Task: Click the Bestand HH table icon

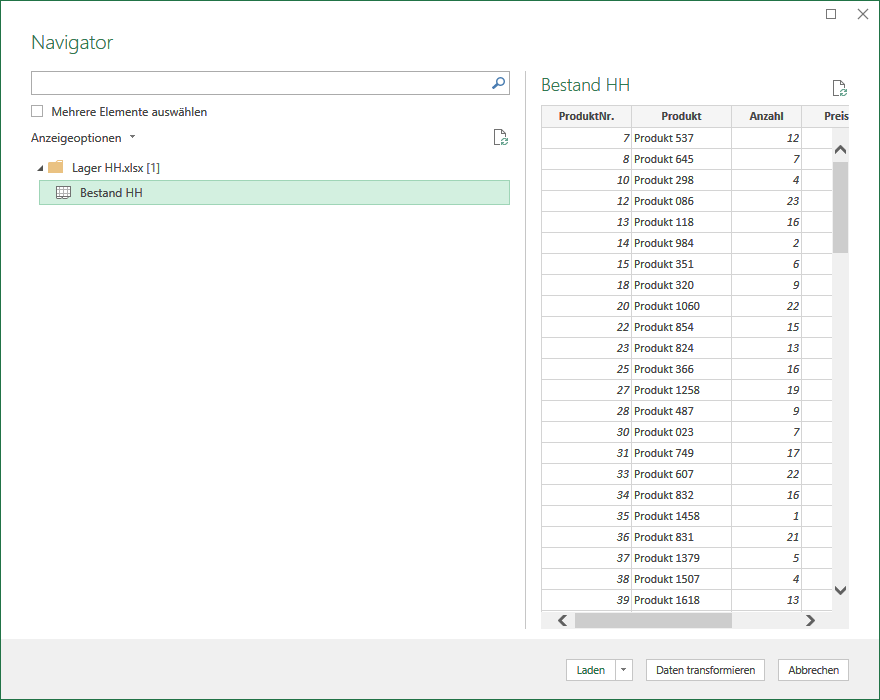Action: [x=63, y=193]
